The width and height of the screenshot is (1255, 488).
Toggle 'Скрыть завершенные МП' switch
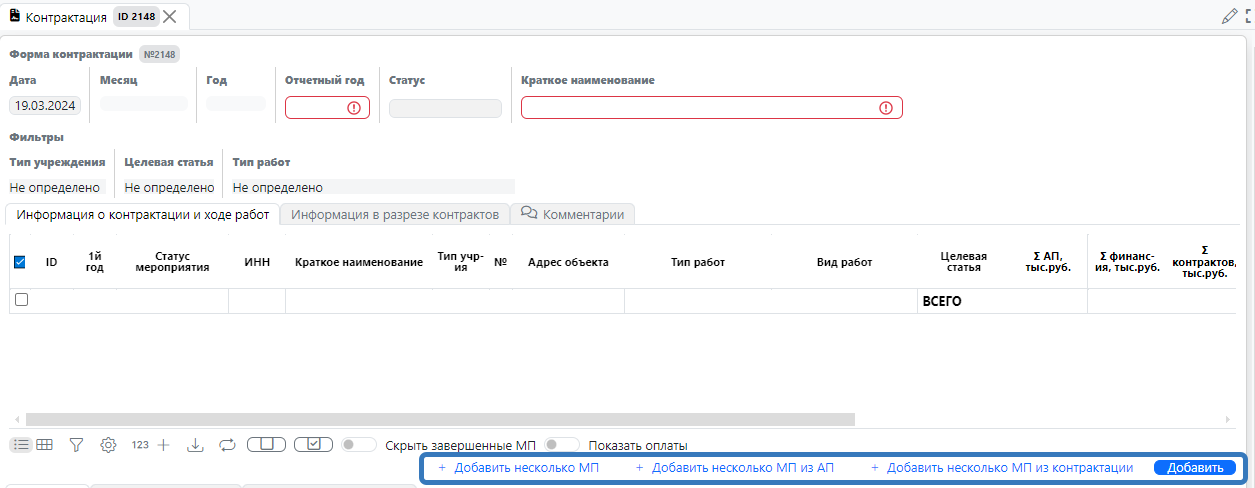point(359,445)
